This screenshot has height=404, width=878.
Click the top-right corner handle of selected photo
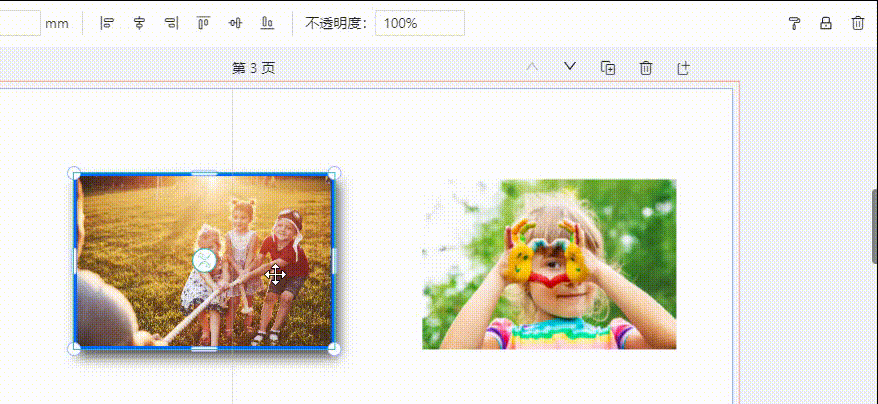click(x=334, y=173)
